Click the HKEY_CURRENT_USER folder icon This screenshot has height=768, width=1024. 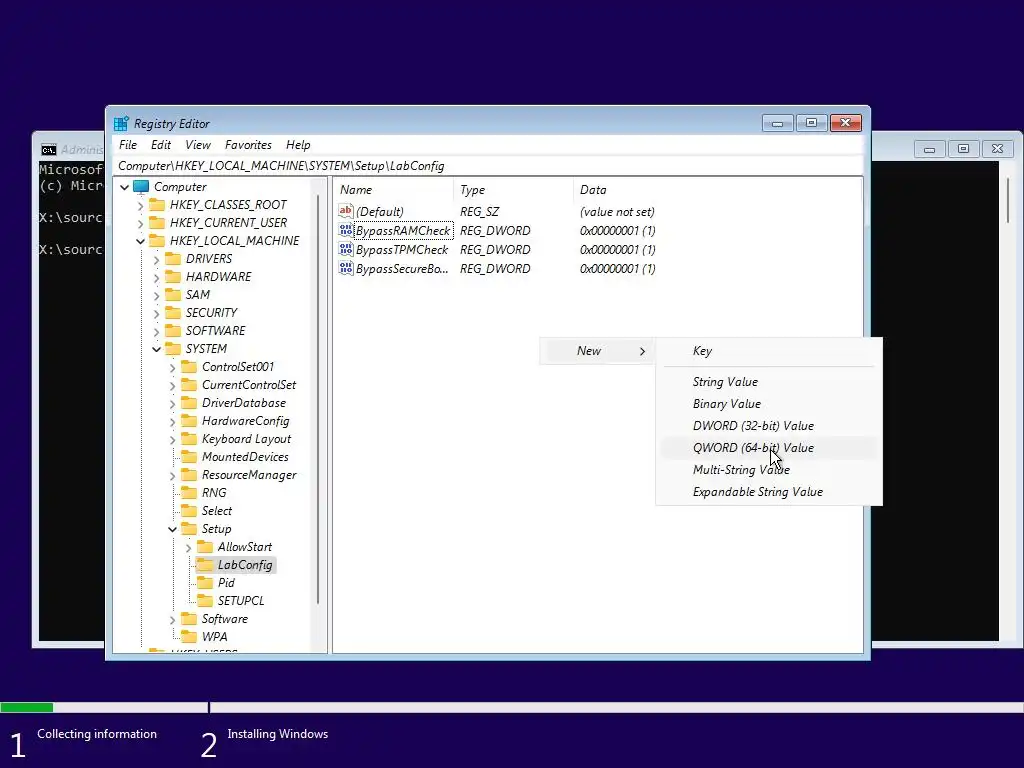[x=157, y=223]
